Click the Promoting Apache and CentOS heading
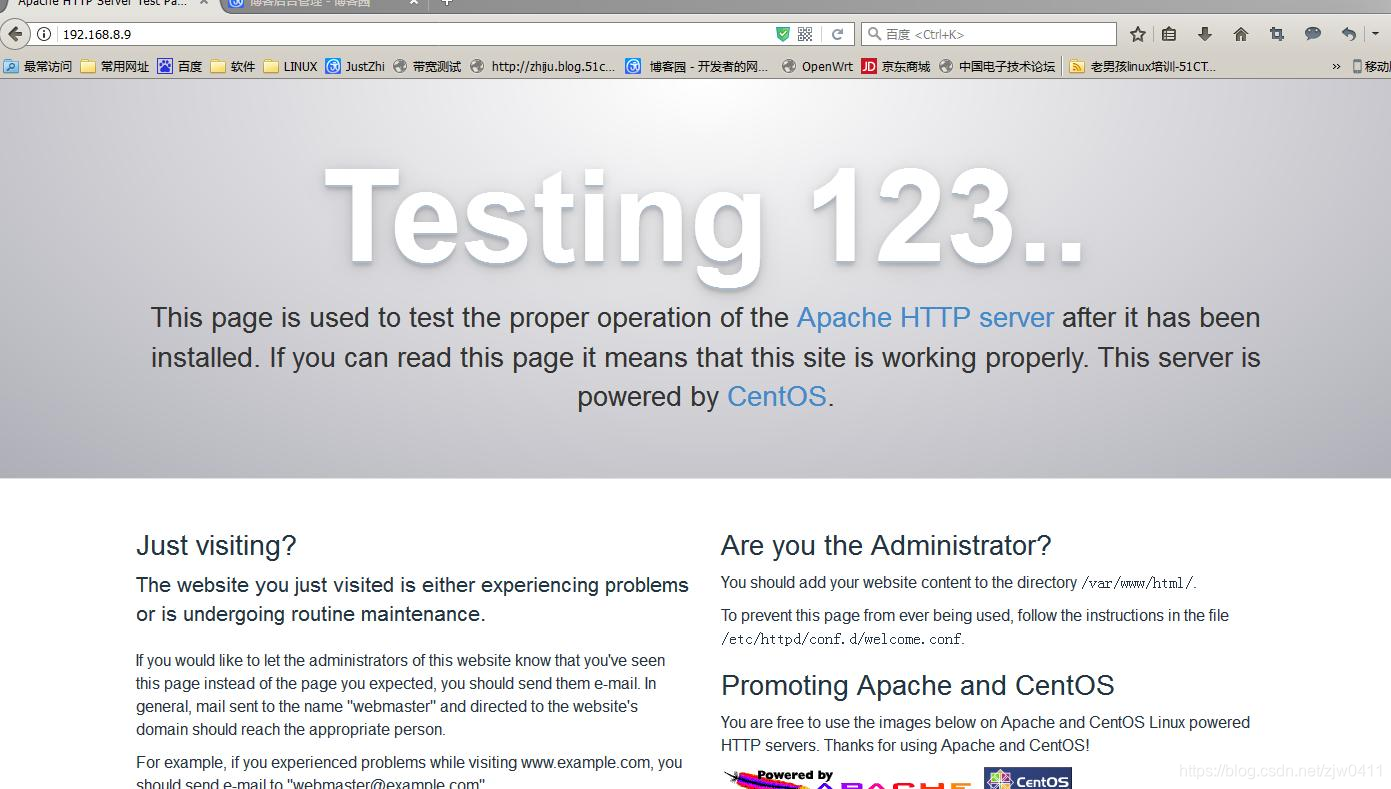The image size is (1391, 789). click(x=918, y=686)
